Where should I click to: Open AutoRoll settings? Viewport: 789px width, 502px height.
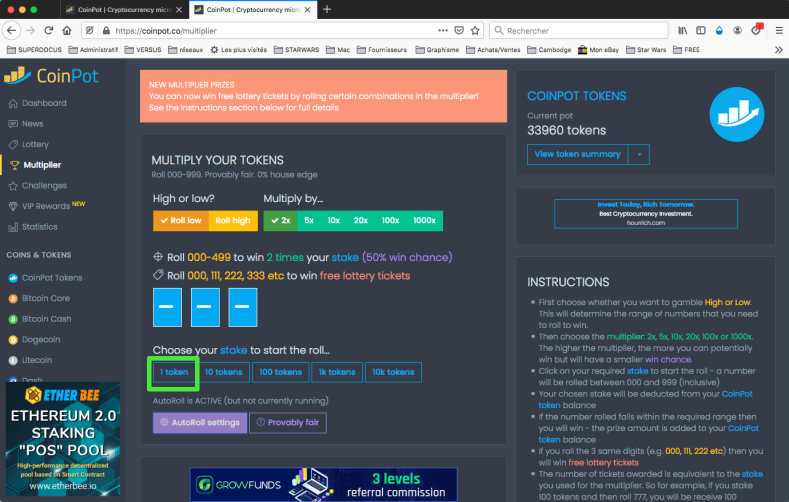point(200,423)
